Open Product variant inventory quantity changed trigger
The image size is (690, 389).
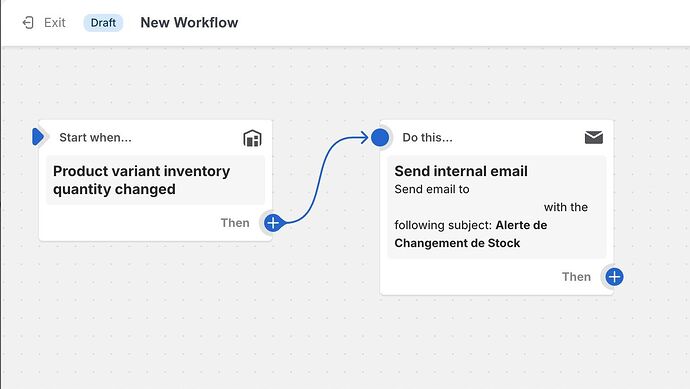pos(155,180)
